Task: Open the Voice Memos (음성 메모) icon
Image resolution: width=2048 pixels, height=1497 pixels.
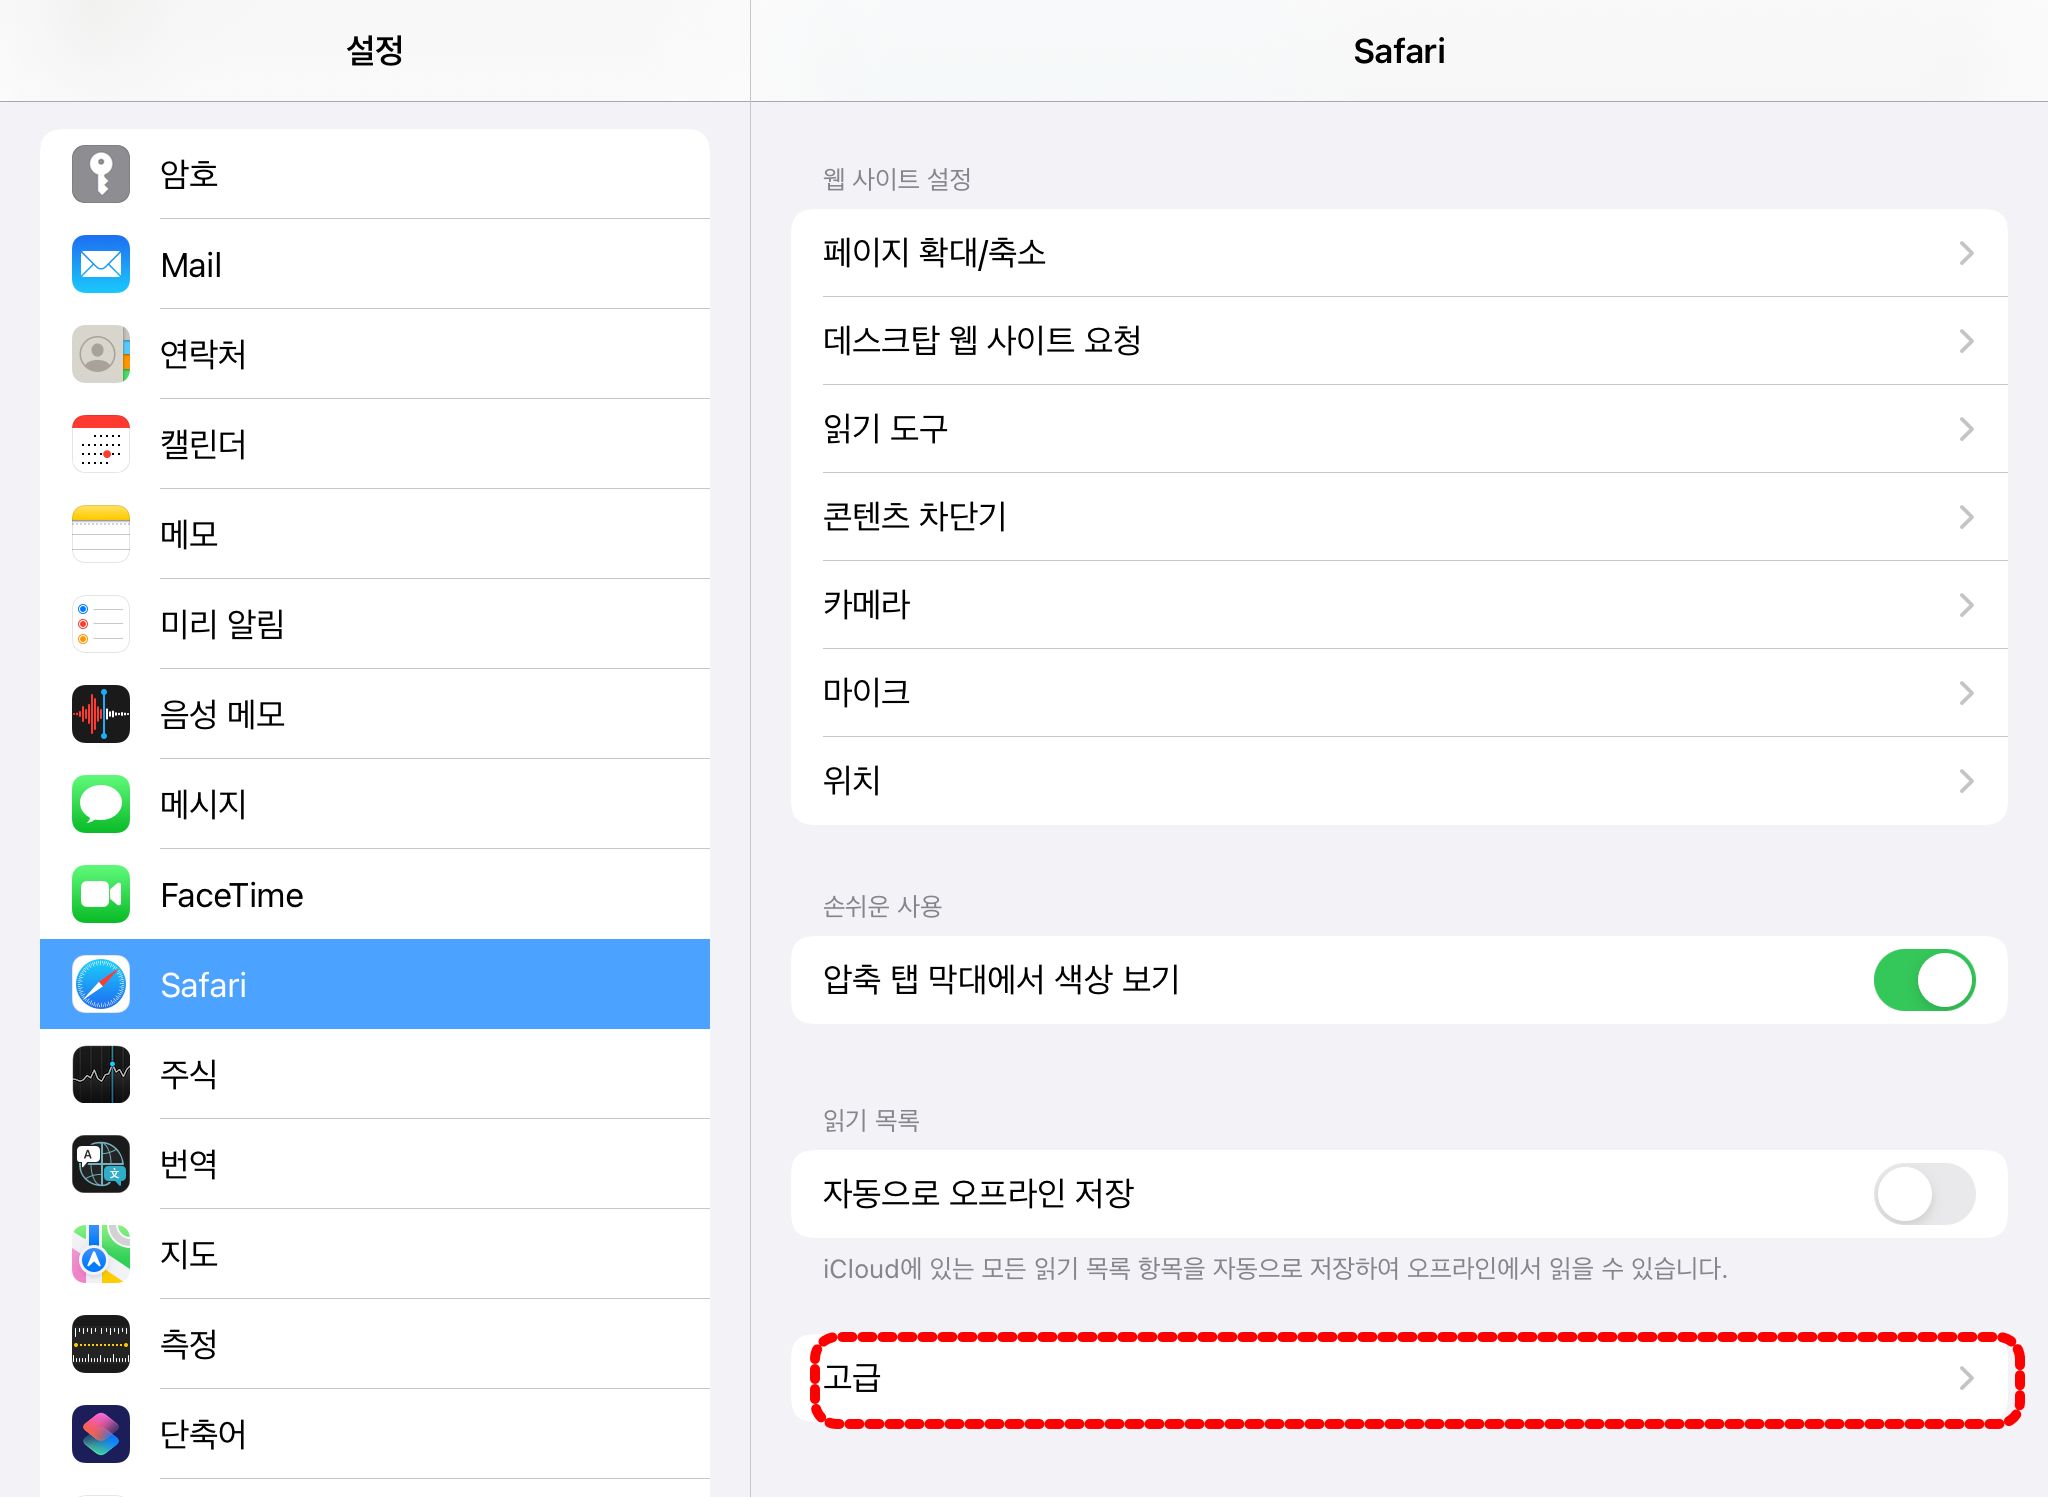Action: 101,714
